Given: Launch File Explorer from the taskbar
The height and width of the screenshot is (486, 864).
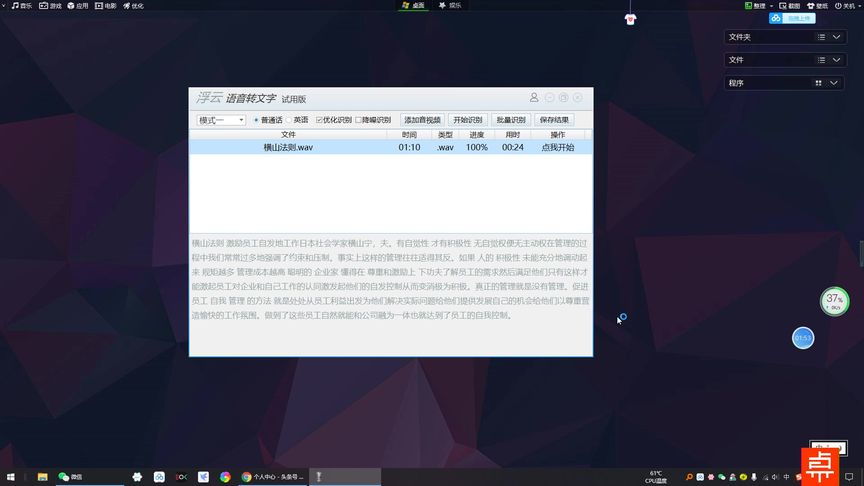Looking at the screenshot, I should tap(42, 477).
